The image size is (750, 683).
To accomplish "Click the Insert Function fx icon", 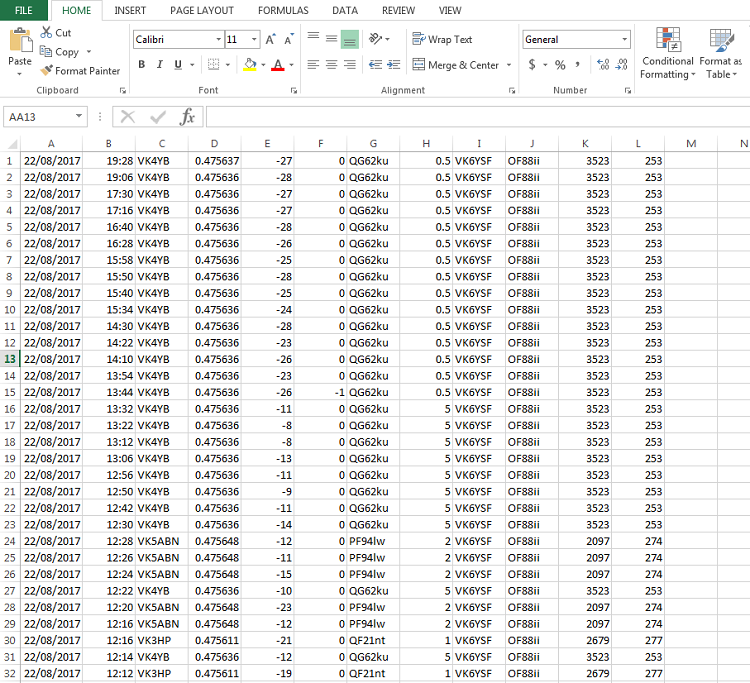I will 187,117.
